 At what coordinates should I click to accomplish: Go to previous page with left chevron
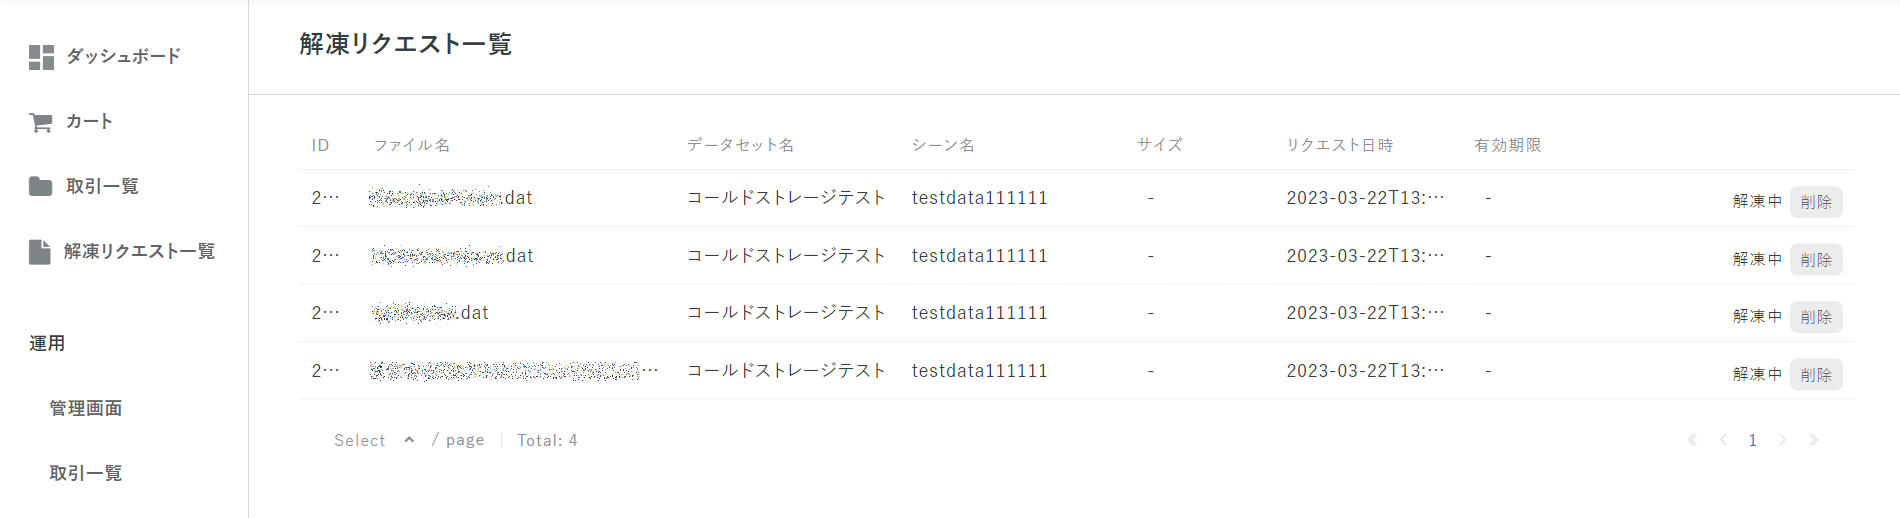1723,440
